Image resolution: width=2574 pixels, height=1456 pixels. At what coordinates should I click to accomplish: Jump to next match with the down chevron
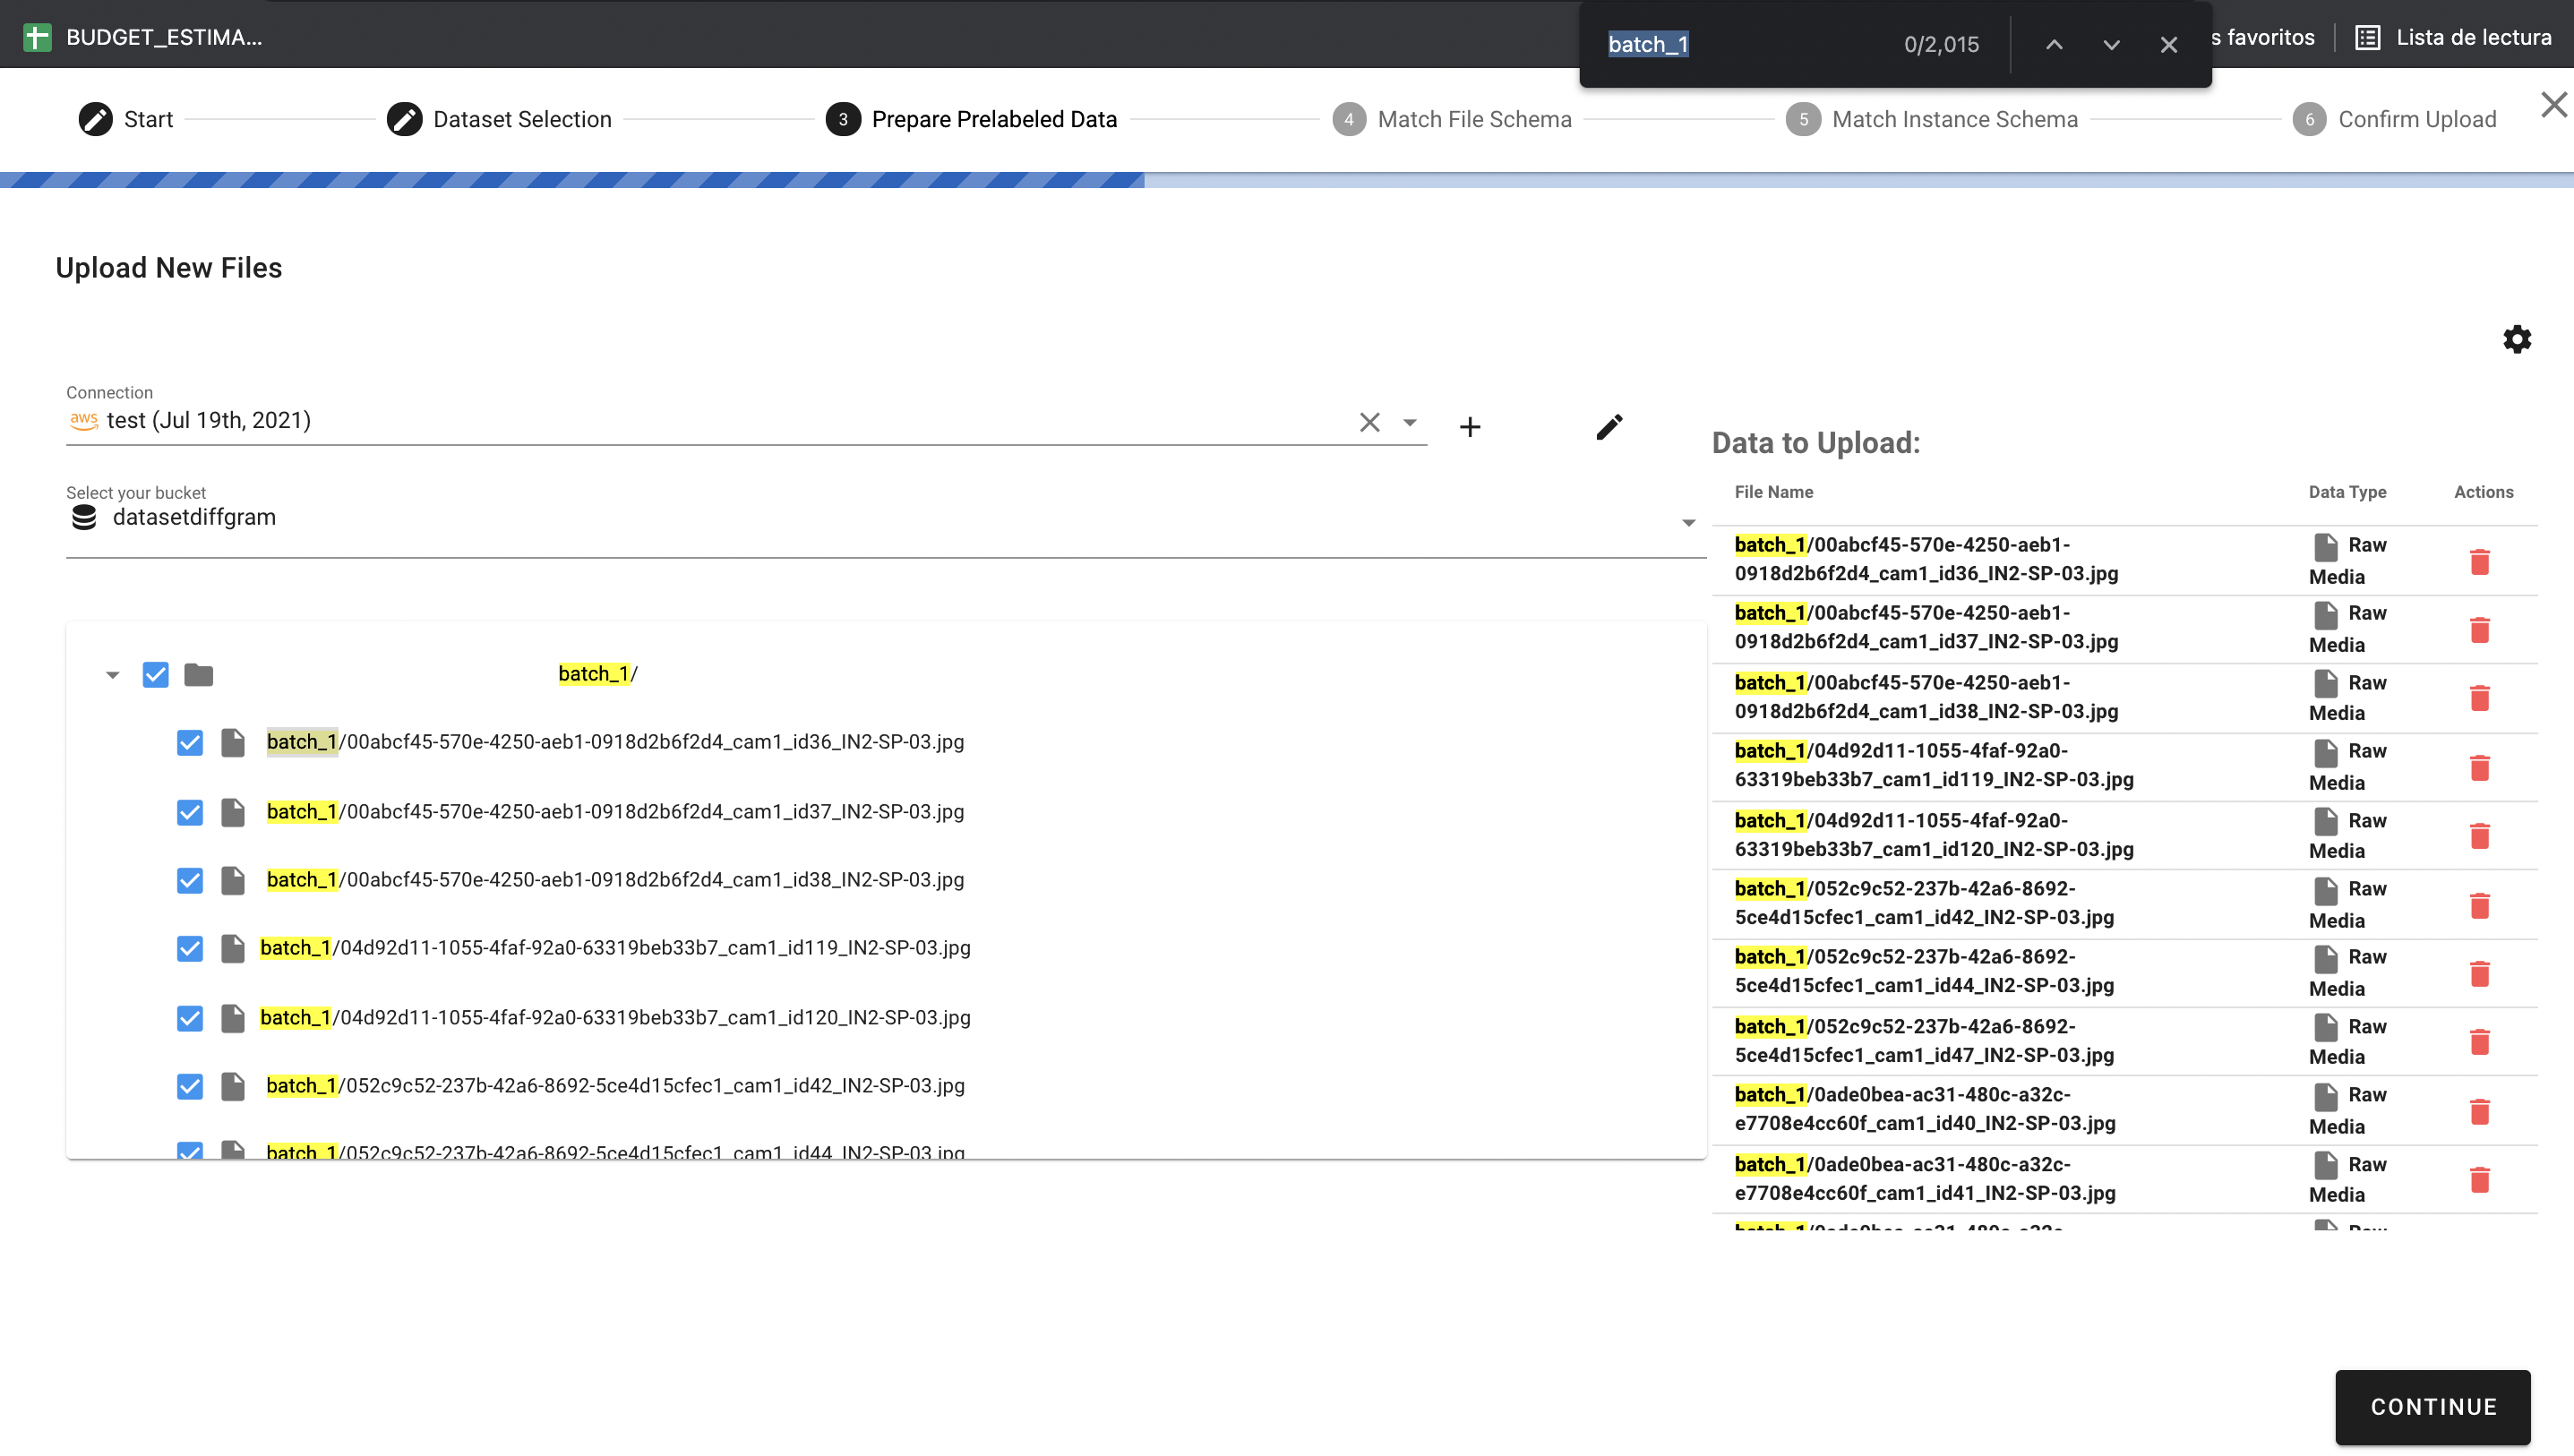pos(2111,45)
